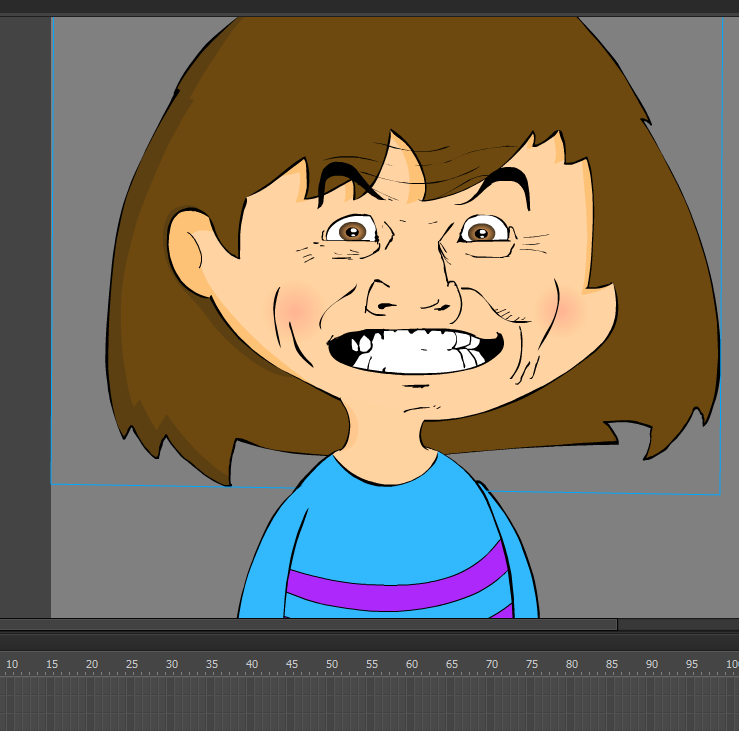Select frame 80 on the ruler

click(x=572, y=664)
